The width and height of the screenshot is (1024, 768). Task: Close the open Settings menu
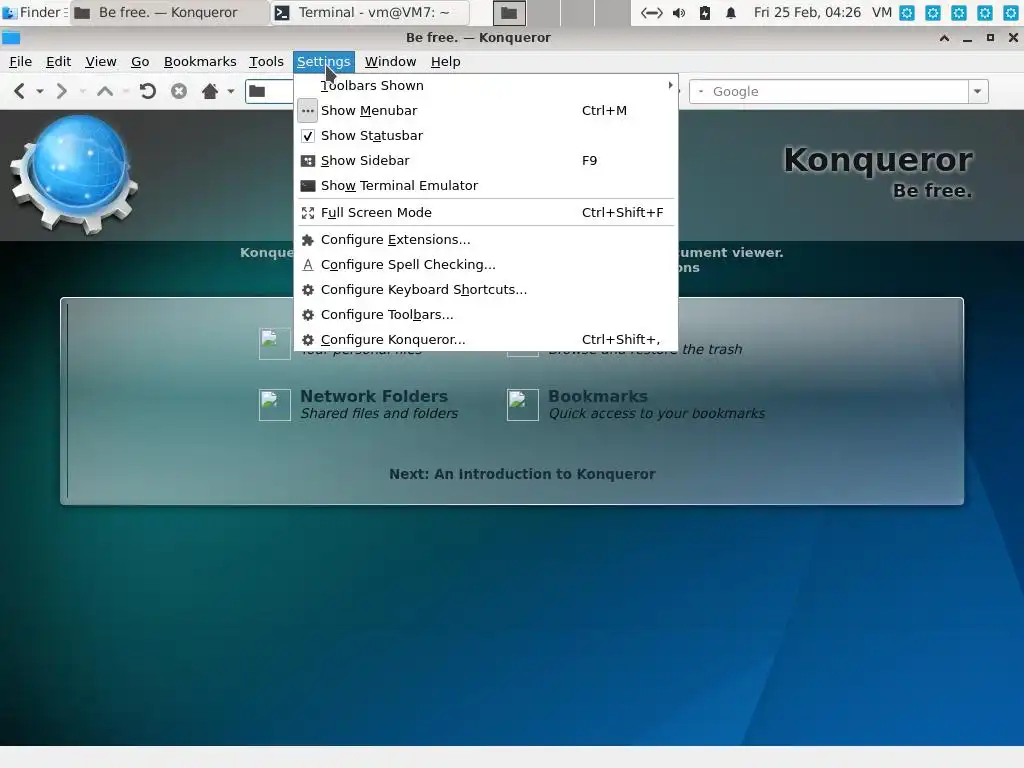point(324,61)
